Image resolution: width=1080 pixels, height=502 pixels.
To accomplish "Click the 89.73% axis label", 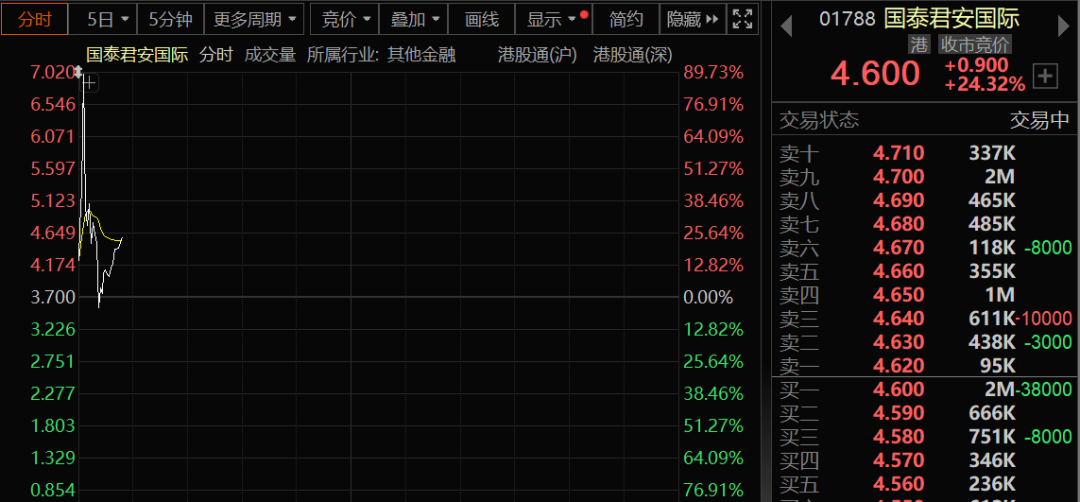I will (x=713, y=72).
